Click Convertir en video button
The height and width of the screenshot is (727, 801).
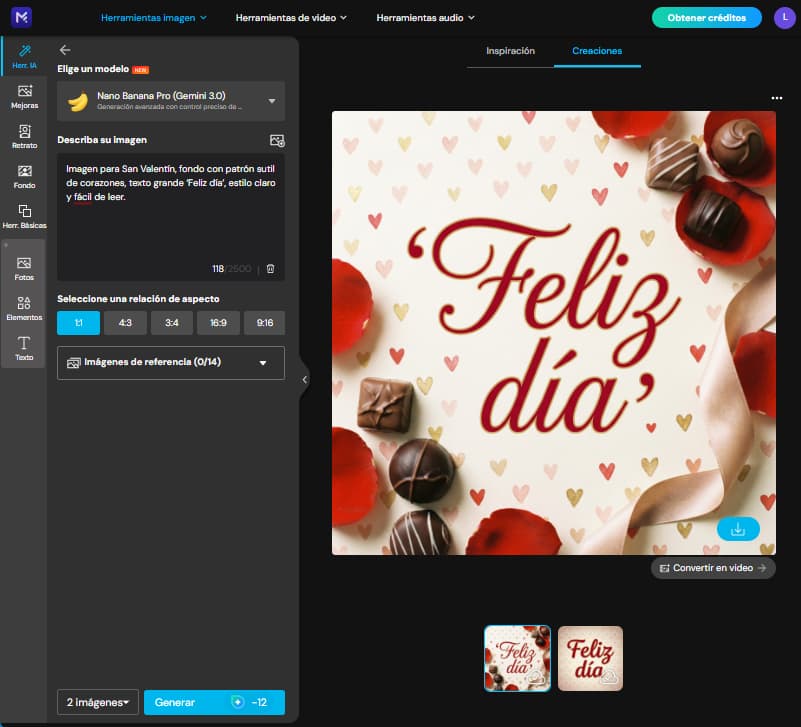tap(713, 568)
